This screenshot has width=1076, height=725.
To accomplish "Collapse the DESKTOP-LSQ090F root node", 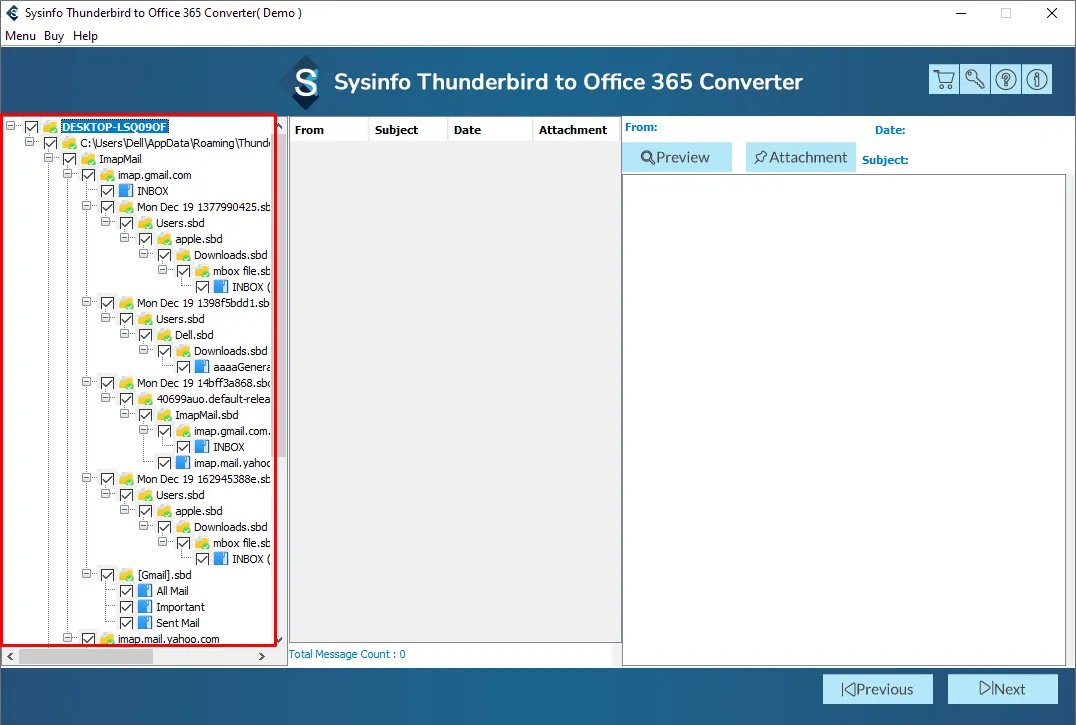I will [x=11, y=127].
